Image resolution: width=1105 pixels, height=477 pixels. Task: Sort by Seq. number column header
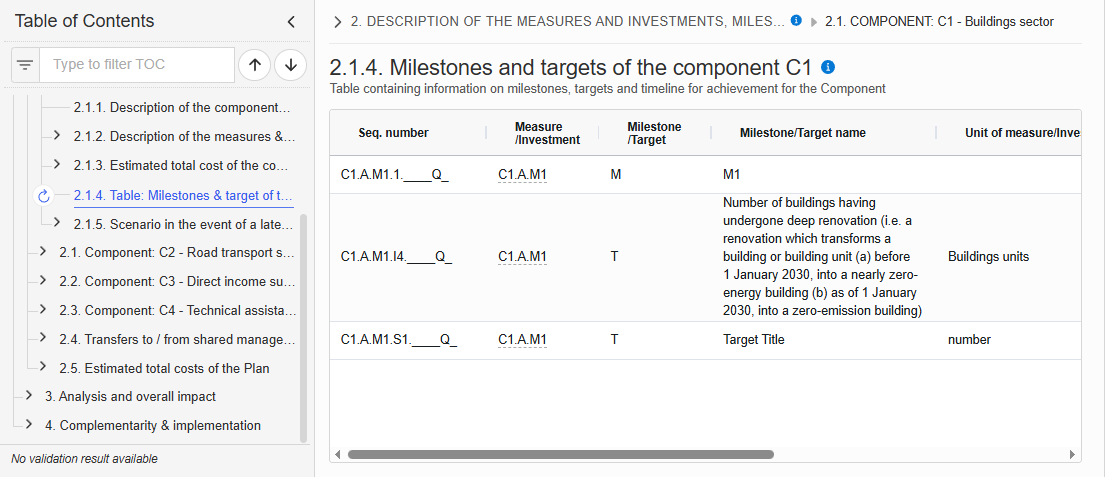[x=393, y=132]
